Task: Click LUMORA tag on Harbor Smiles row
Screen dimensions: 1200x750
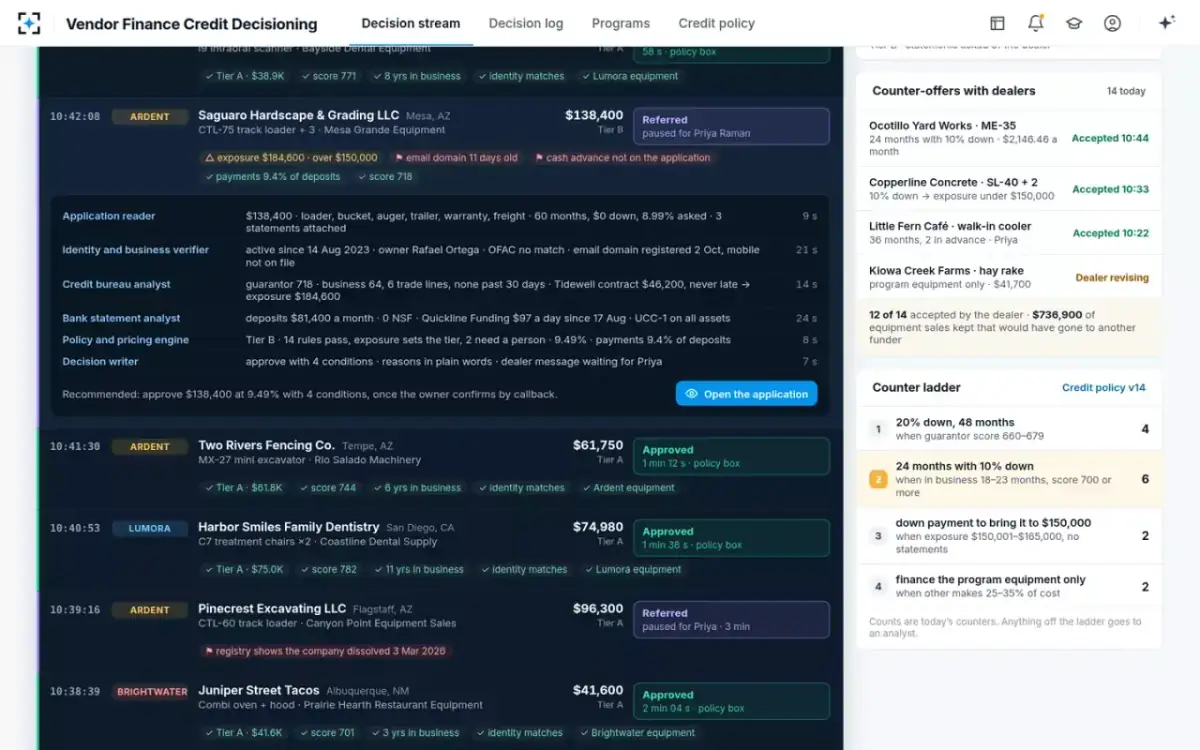Action: coord(150,528)
